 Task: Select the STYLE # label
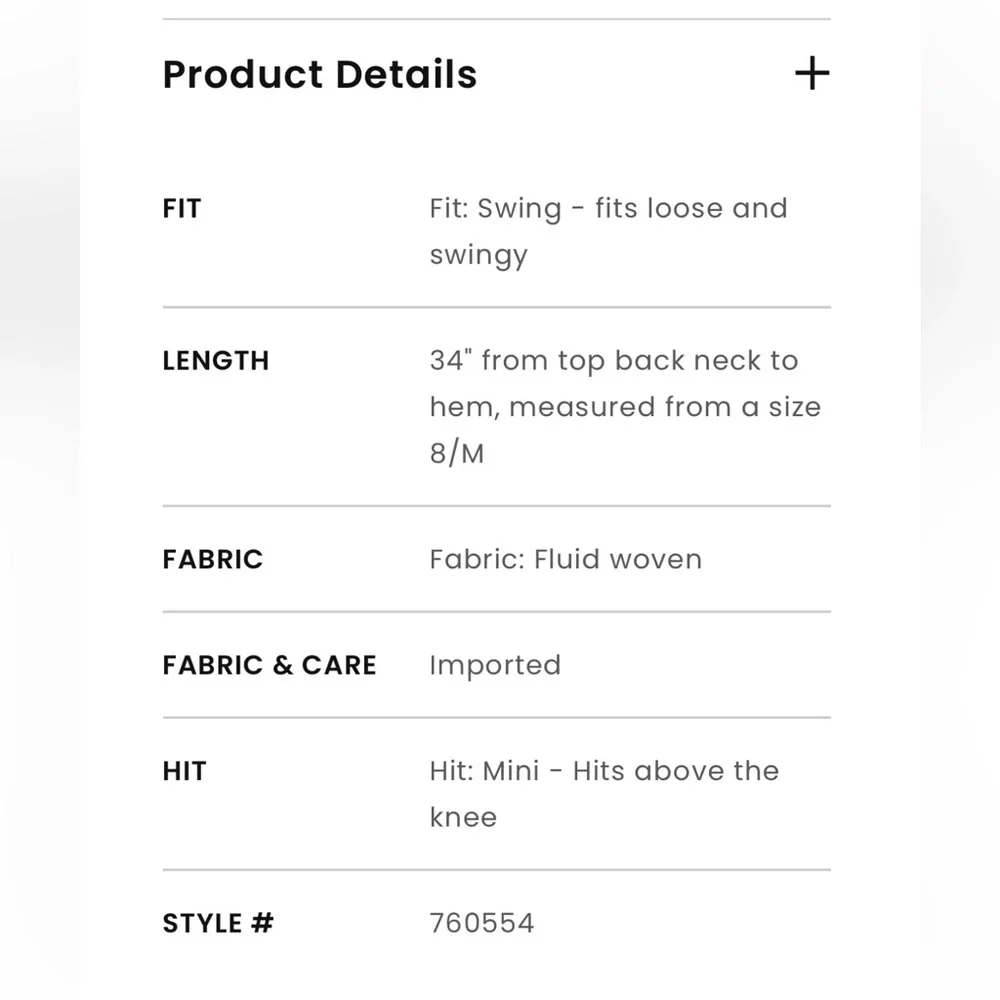[x=218, y=923]
